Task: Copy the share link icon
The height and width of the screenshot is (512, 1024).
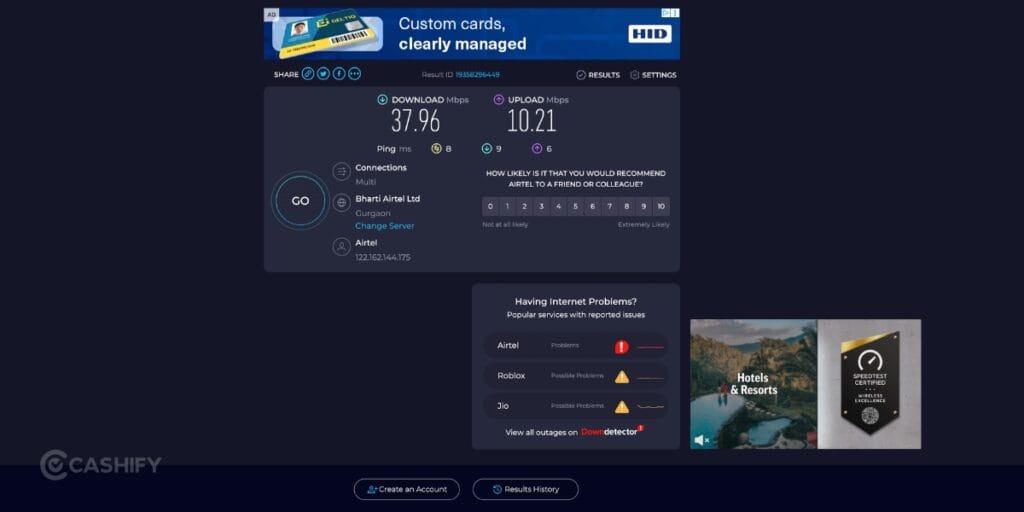Action: pos(308,74)
